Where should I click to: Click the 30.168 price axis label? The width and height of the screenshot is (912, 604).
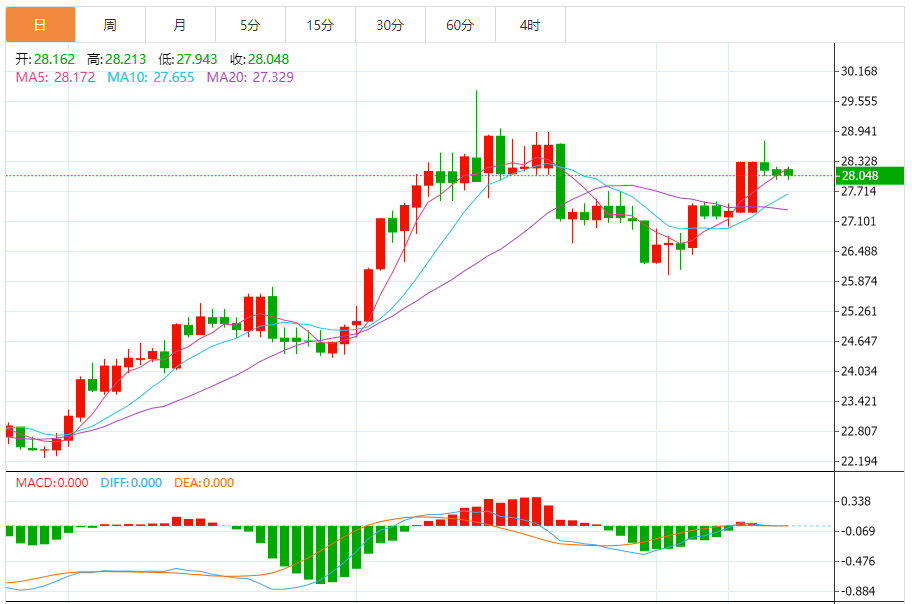tap(859, 72)
